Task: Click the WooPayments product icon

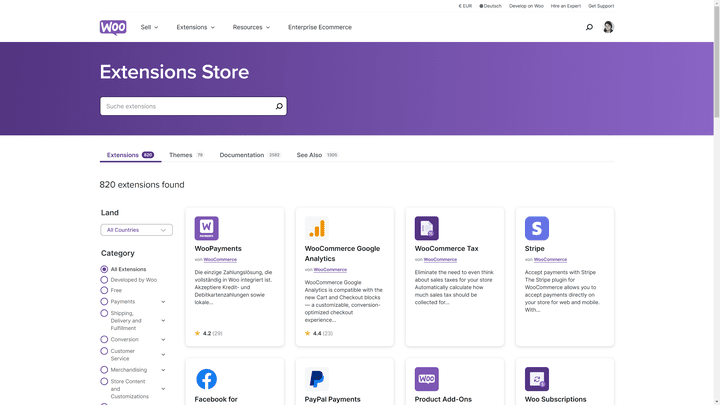Action: coord(207,228)
